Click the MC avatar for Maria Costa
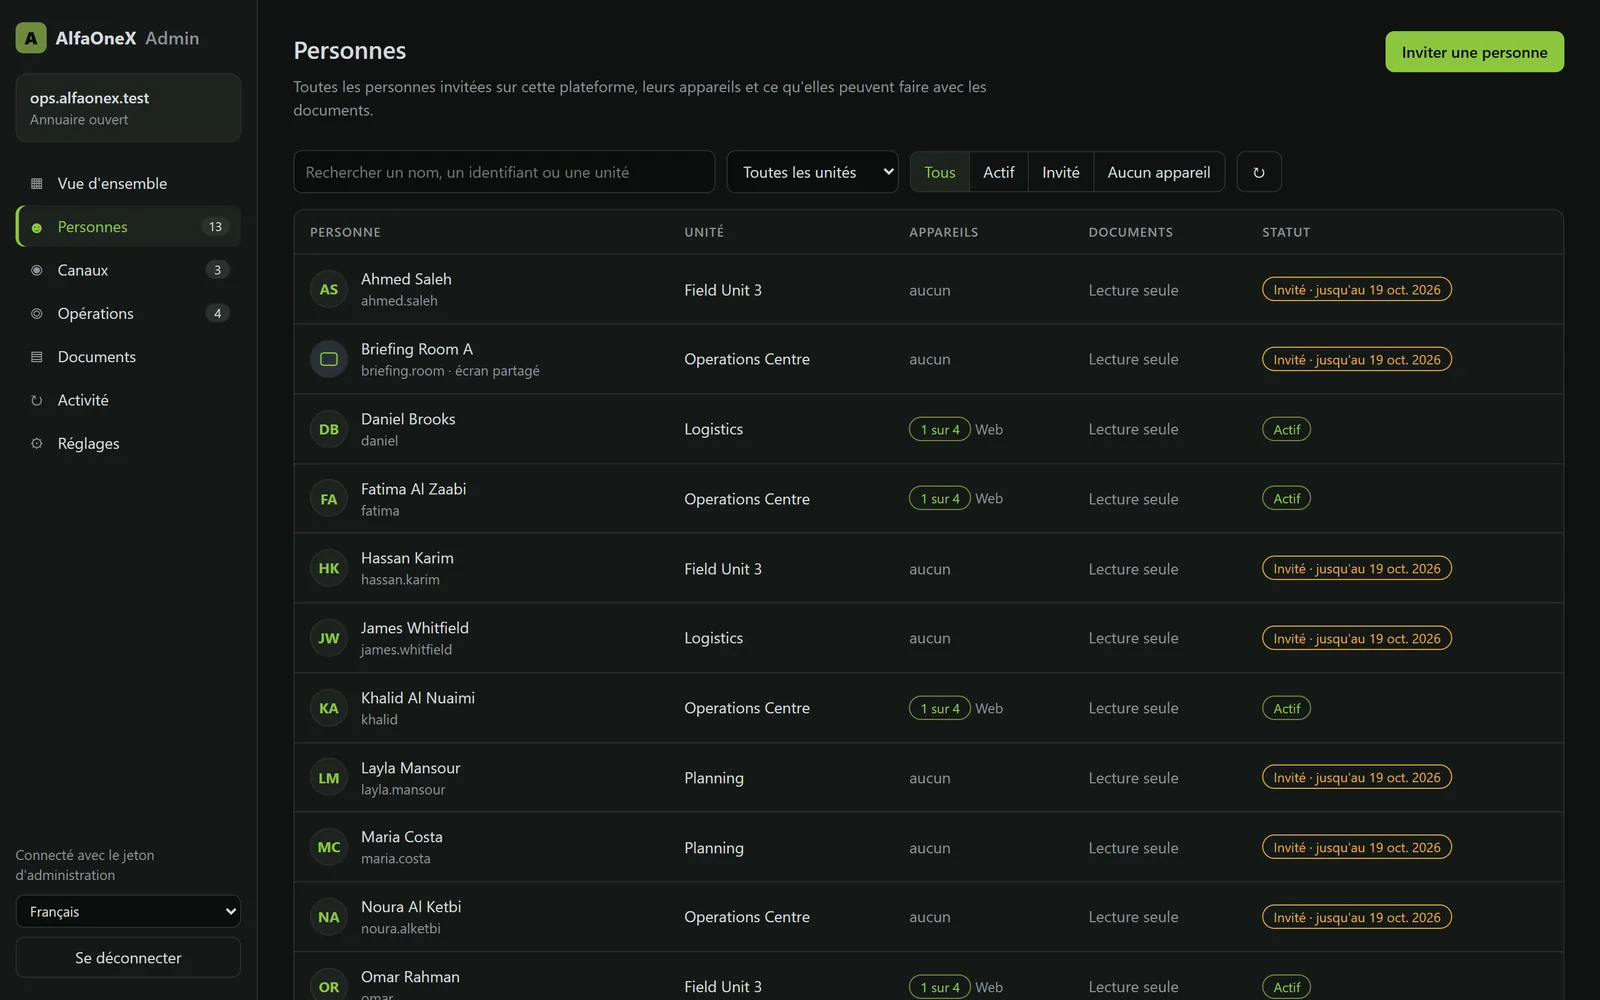The width and height of the screenshot is (1600, 1000). (x=329, y=847)
